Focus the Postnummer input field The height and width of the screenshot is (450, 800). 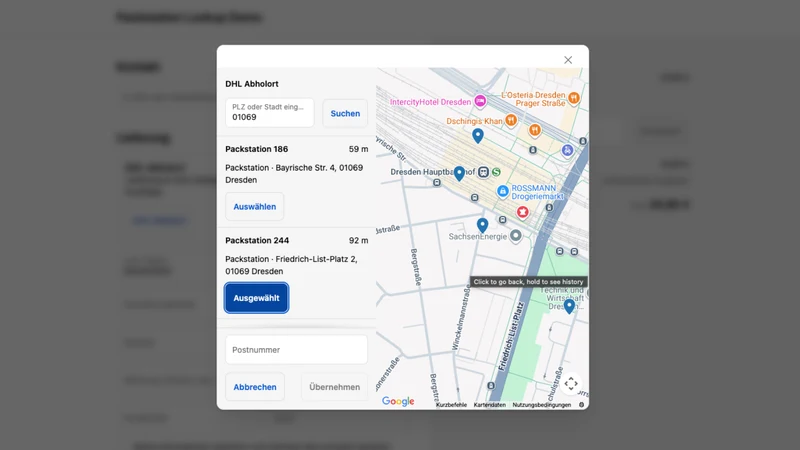[296, 349]
